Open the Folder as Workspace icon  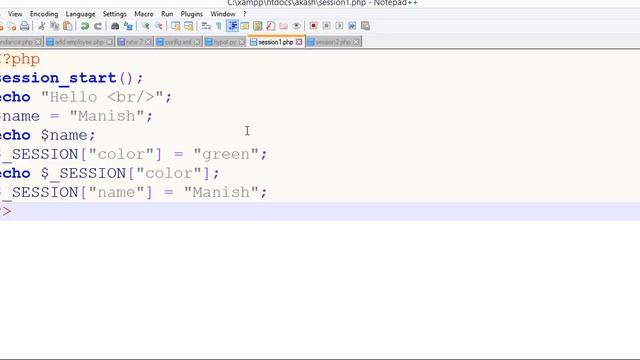[x=283, y=26]
